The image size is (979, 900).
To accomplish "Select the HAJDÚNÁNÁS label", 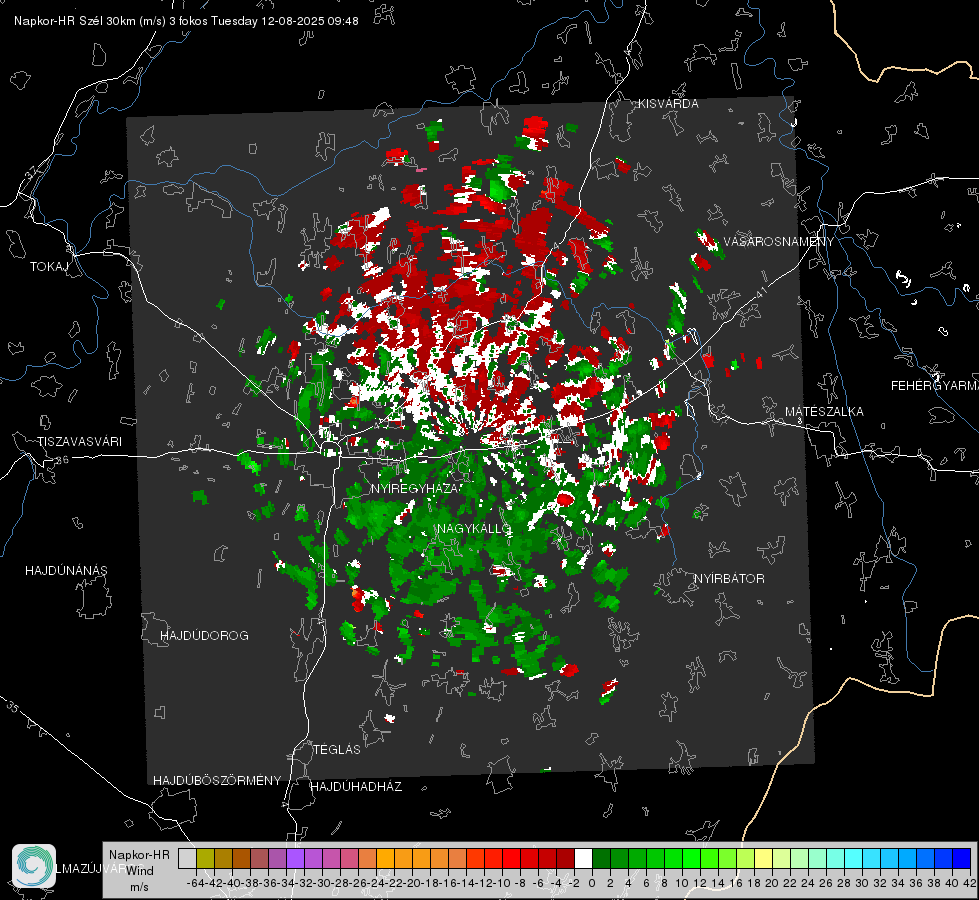I will click(x=66, y=571).
